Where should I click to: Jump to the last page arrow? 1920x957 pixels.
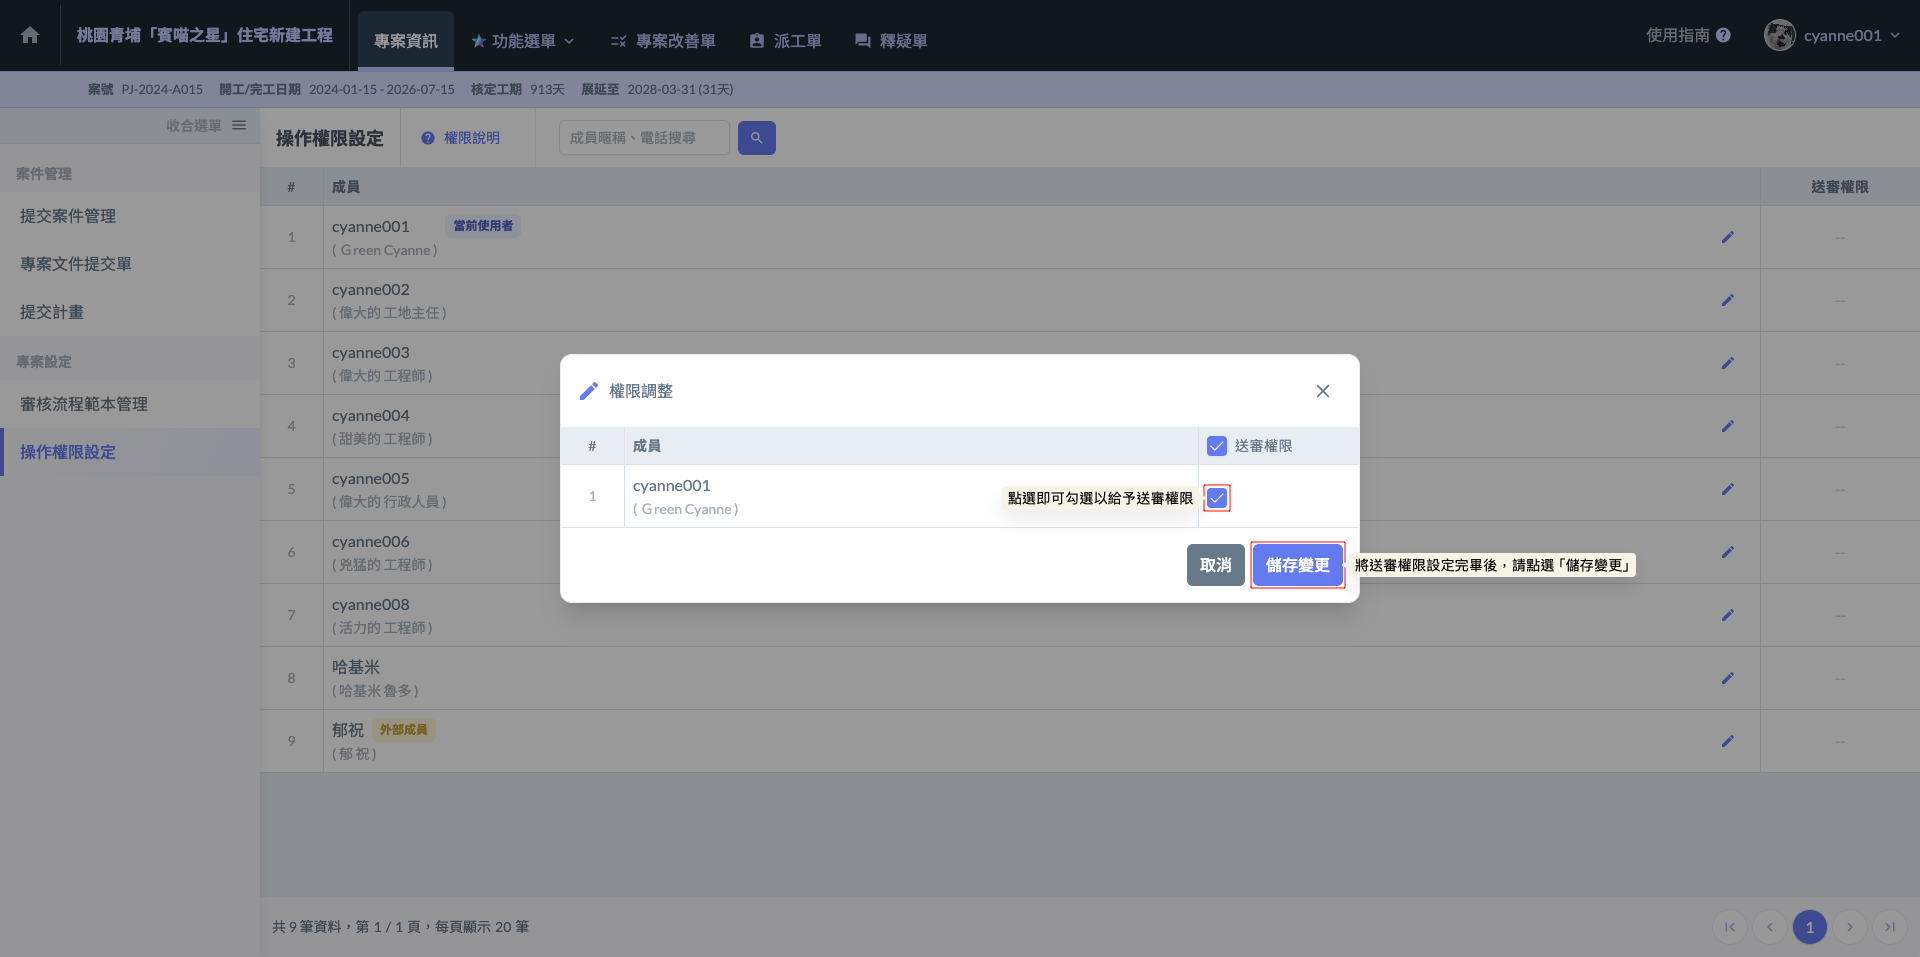(1890, 927)
